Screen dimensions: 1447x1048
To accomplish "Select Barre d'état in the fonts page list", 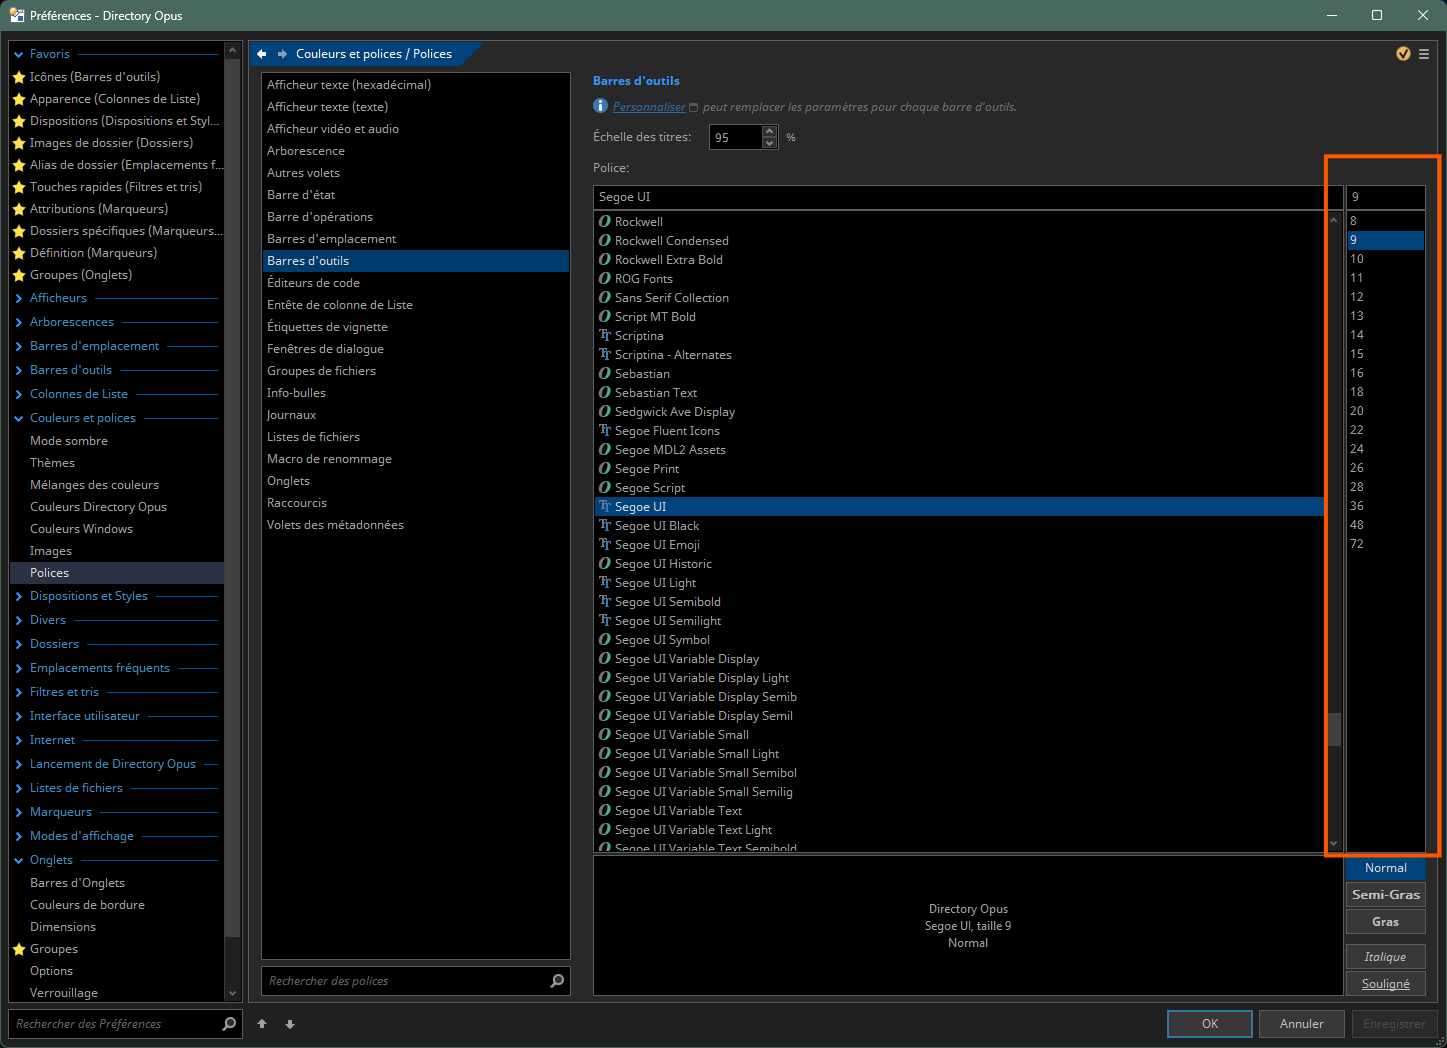I will pos(415,195).
